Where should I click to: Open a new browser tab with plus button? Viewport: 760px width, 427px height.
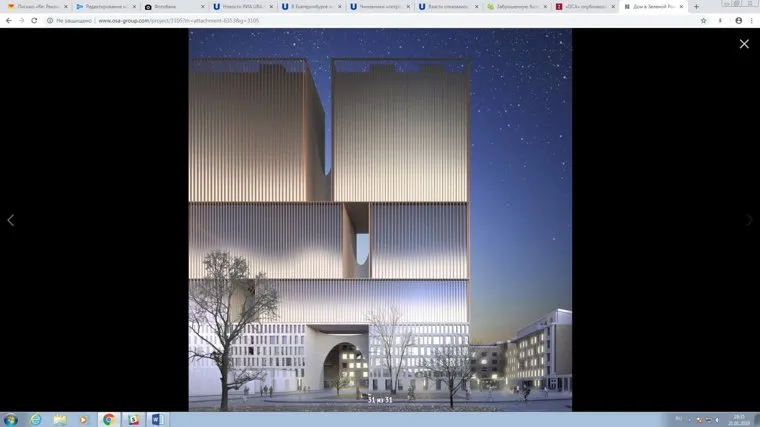(696, 6)
